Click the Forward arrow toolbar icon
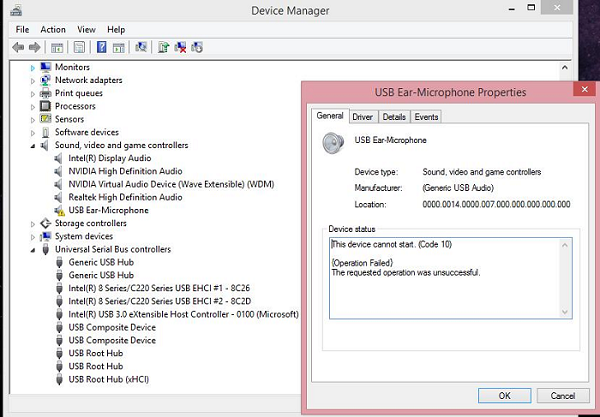 tap(34, 47)
